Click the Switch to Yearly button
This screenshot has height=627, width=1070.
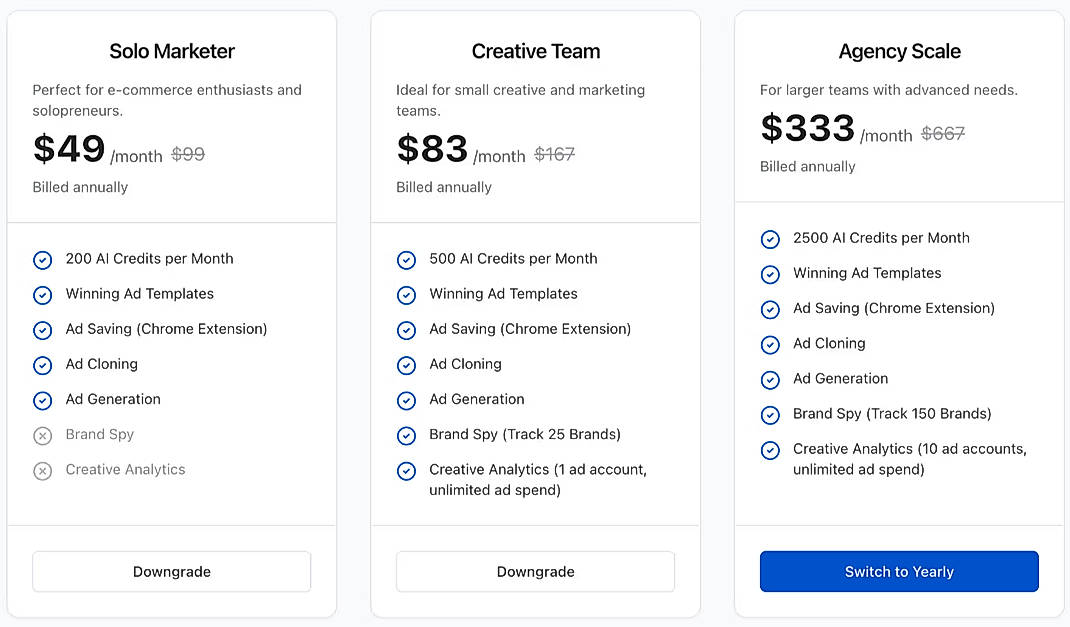[x=899, y=572]
